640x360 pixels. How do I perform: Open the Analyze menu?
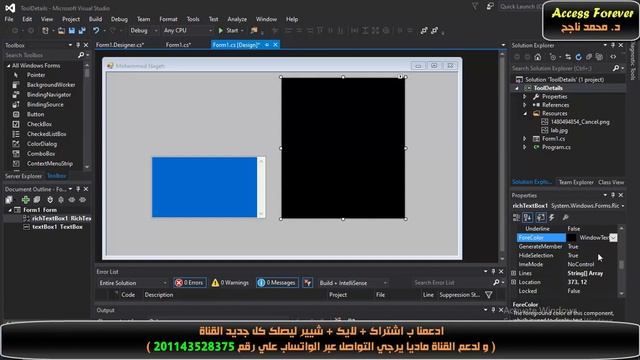[237, 19]
